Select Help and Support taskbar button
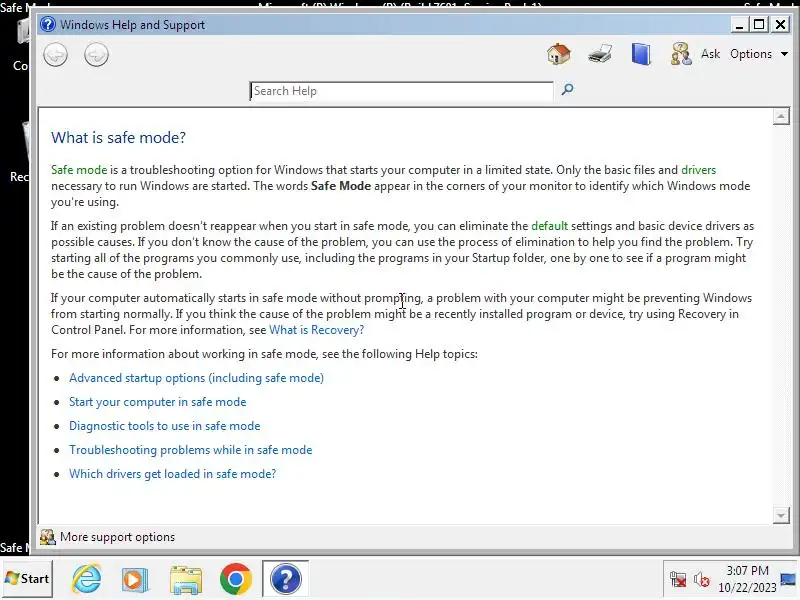 pos(285,579)
